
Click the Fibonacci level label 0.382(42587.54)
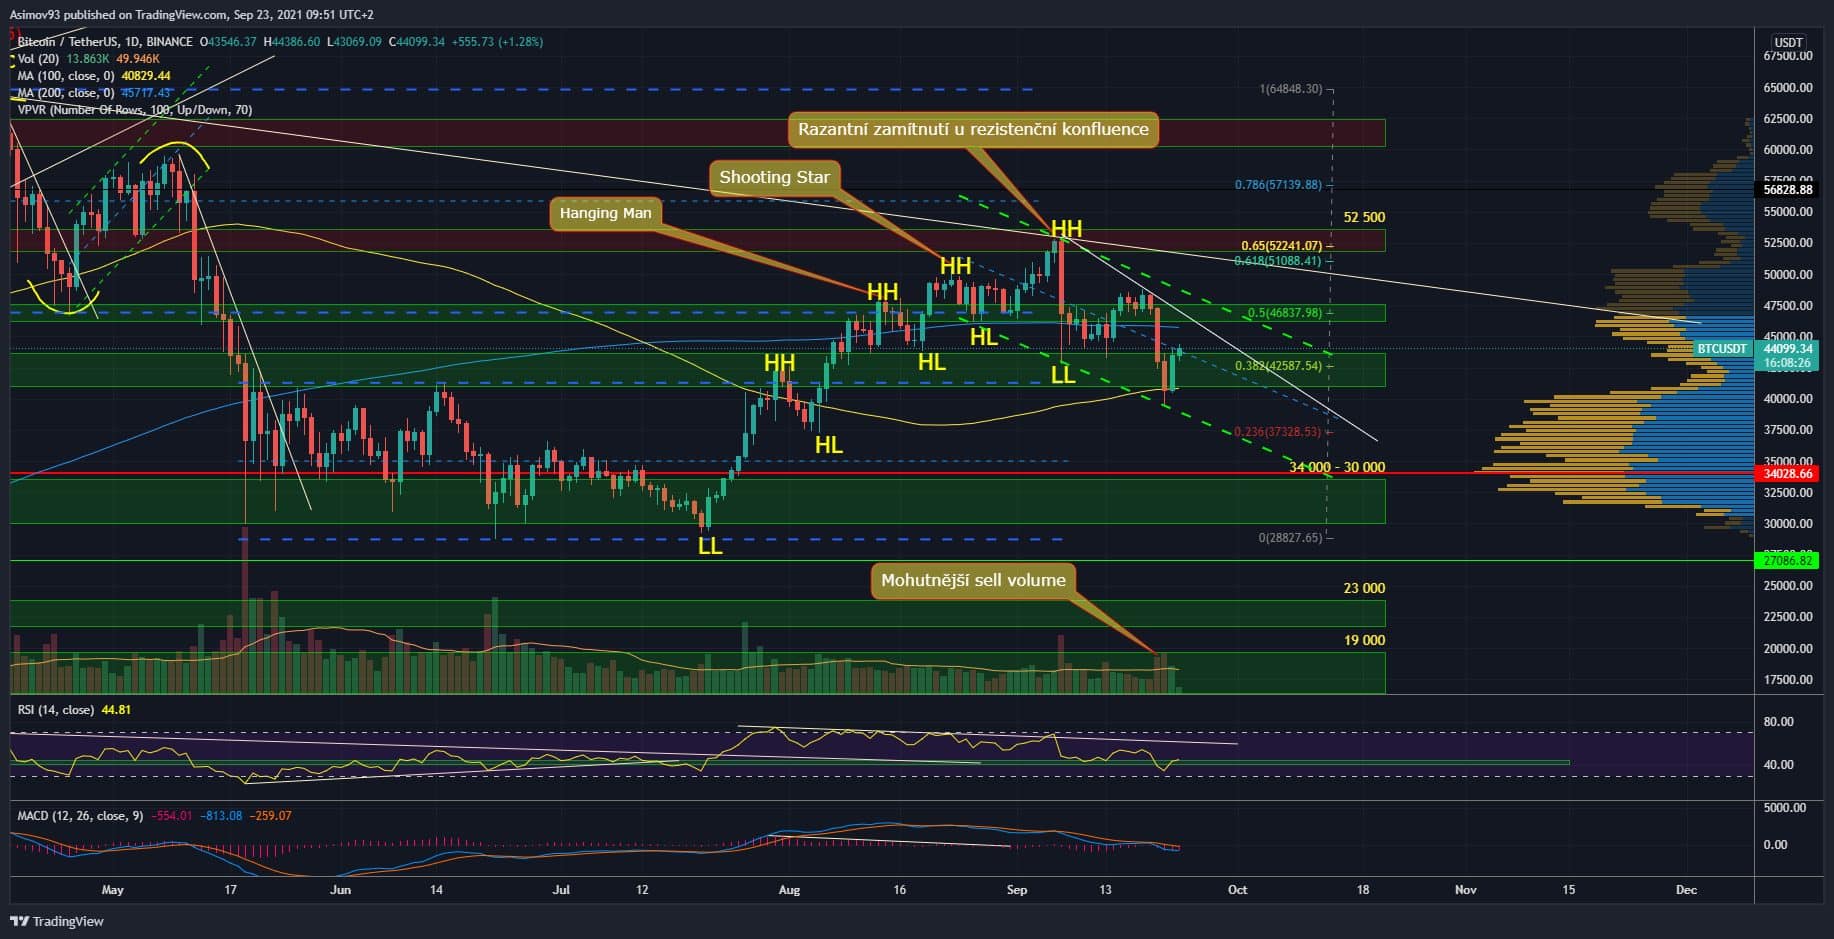(1278, 366)
